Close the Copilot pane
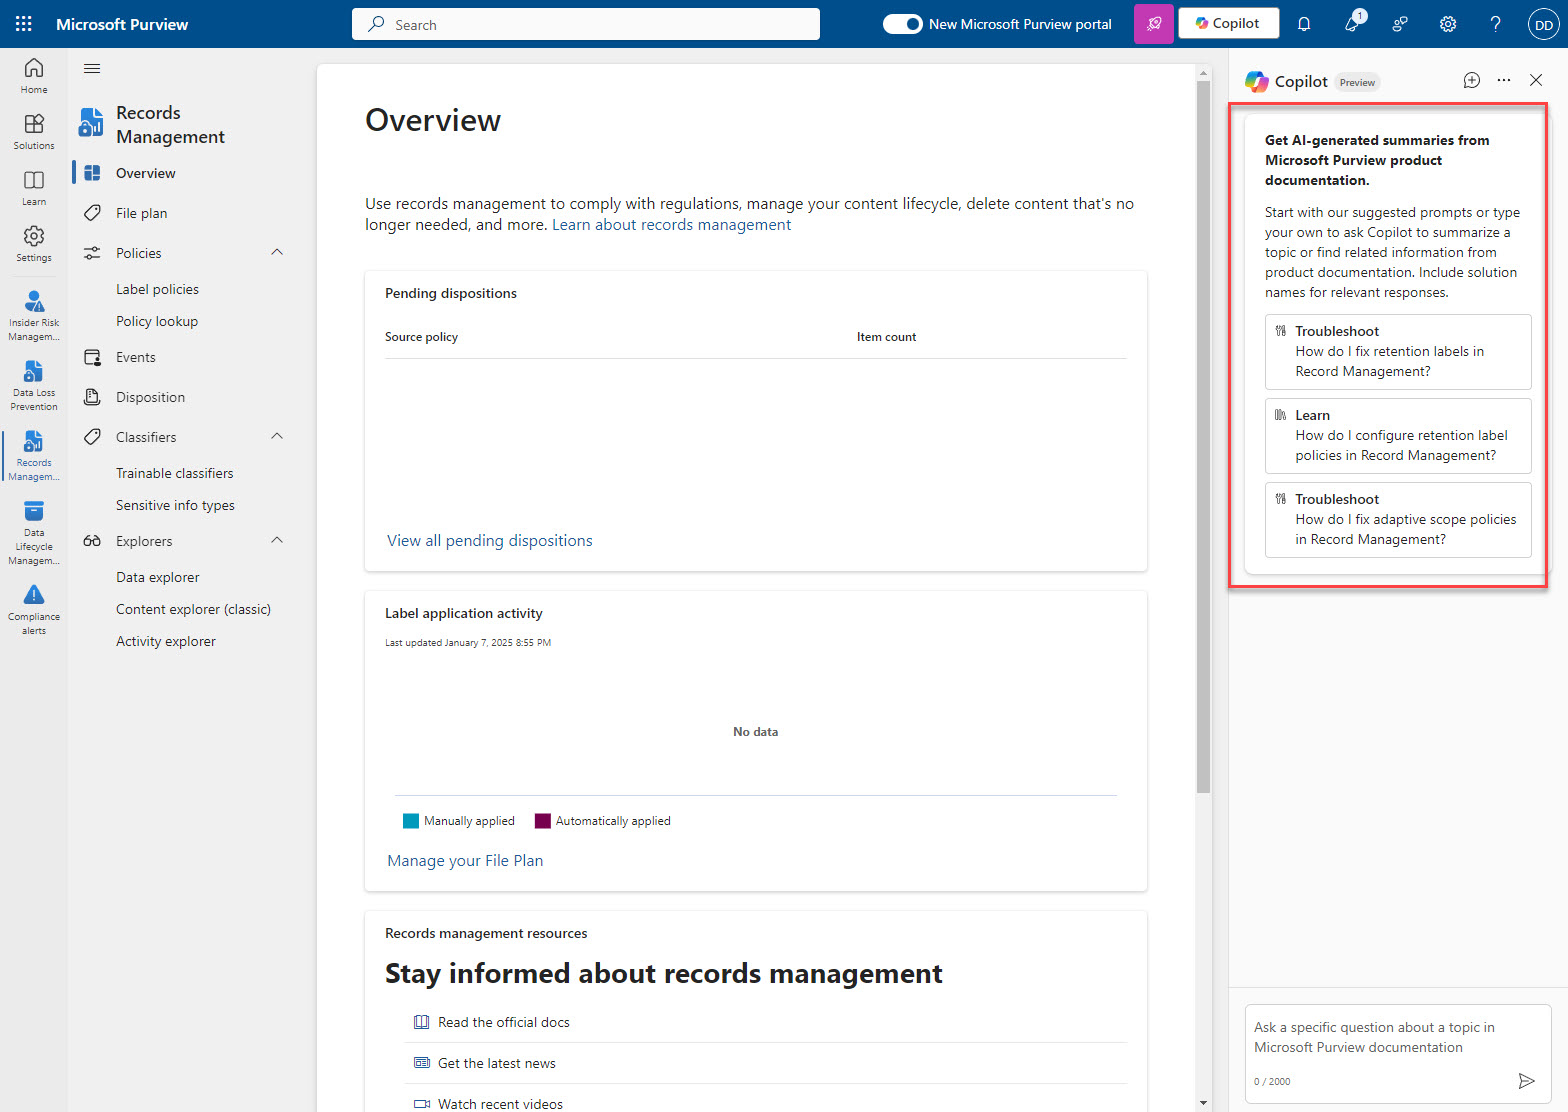The image size is (1568, 1112). [1536, 80]
